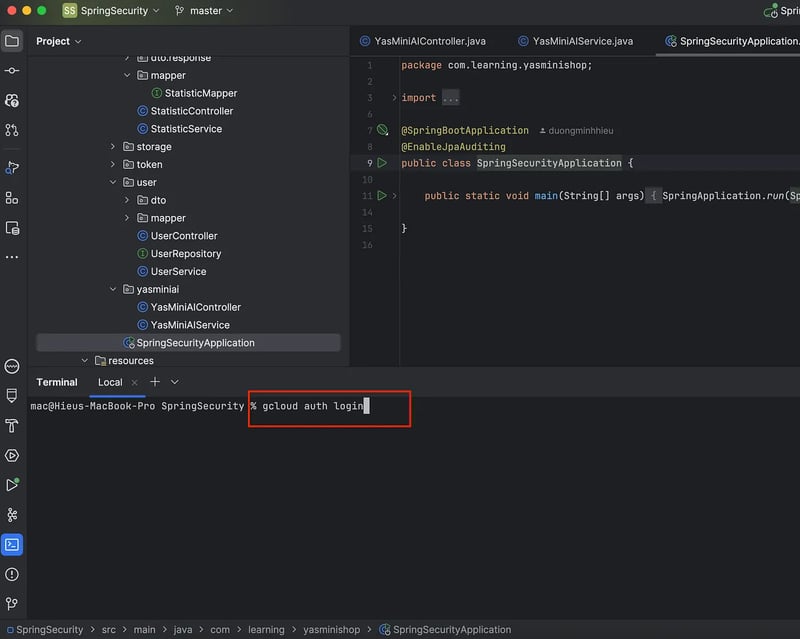Image resolution: width=800 pixels, height=639 pixels.
Task: Open the terminal options chevron next to plus
Action: click(172, 382)
